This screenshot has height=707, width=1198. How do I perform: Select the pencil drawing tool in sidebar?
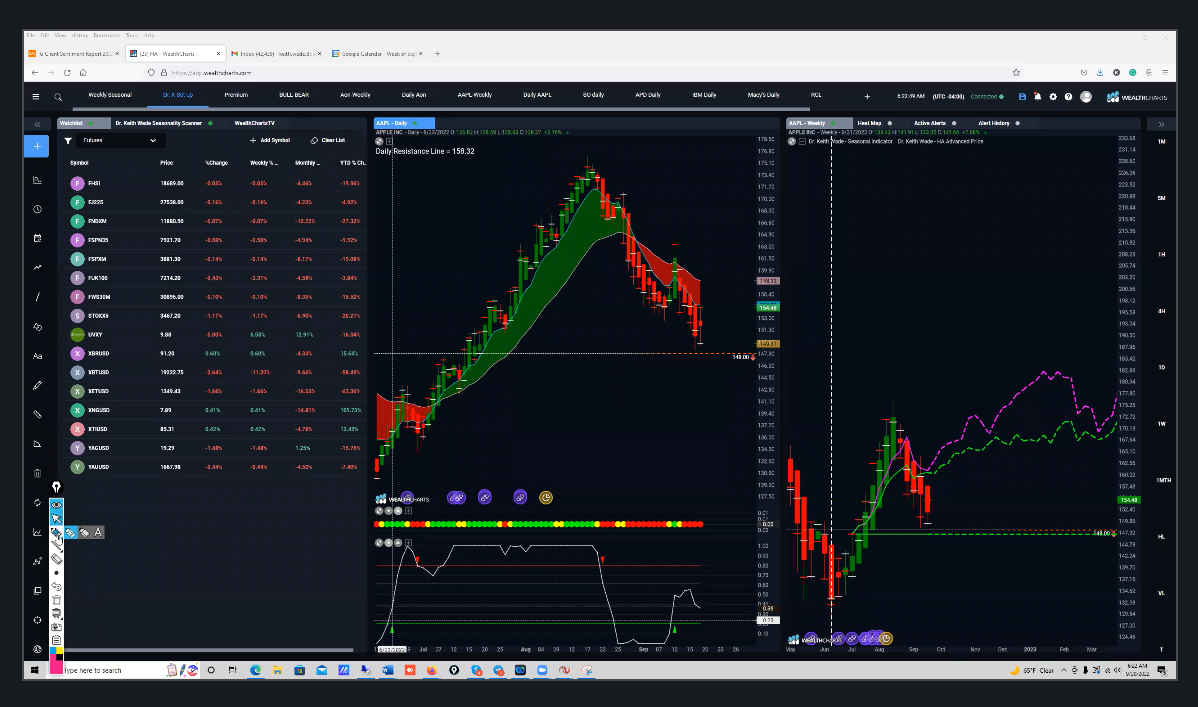pos(37,385)
